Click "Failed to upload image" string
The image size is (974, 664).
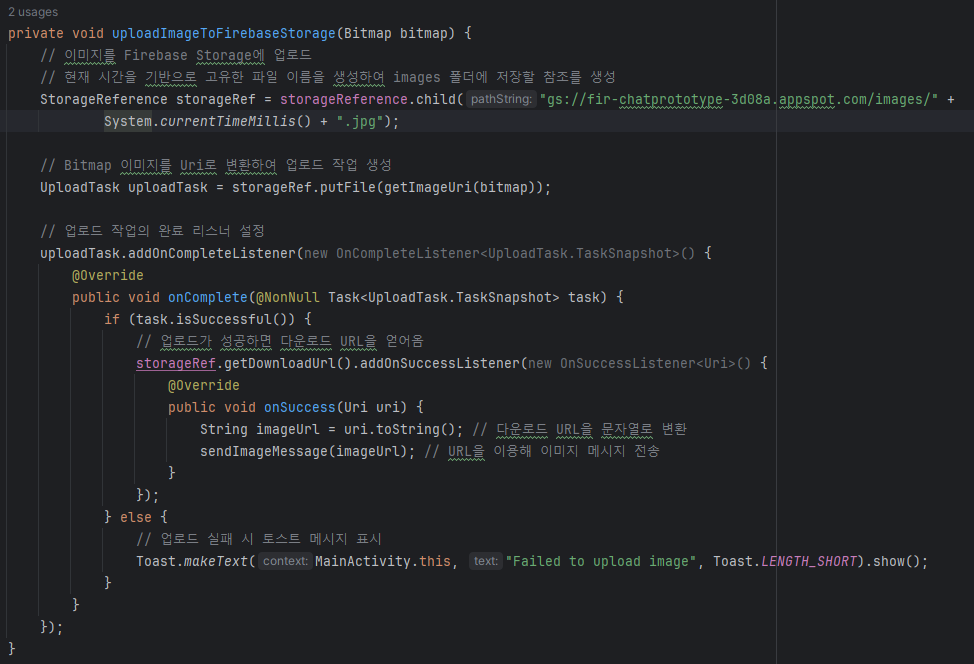[x=601, y=561]
